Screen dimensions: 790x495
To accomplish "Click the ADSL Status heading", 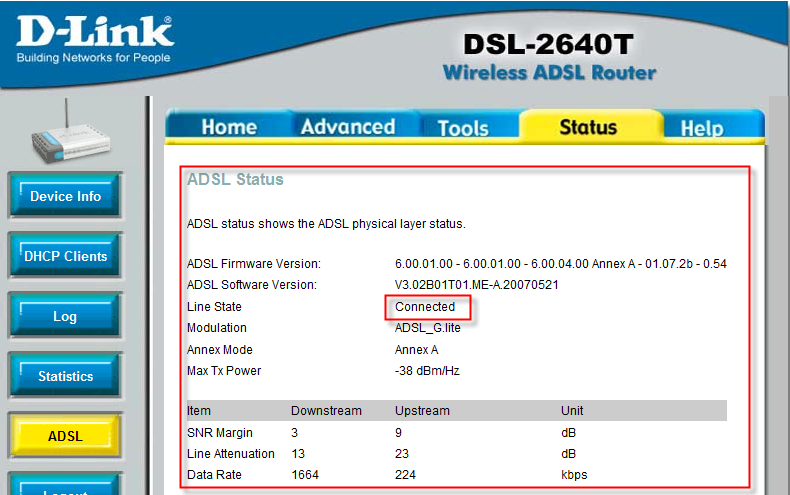I will click(235, 179).
